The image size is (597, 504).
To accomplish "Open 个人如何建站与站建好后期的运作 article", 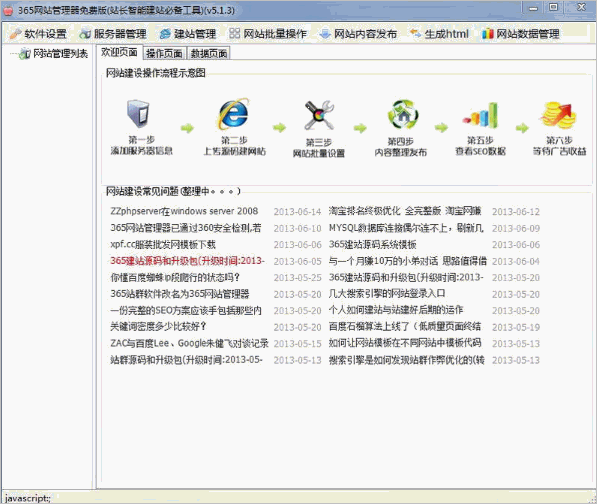I will pos(396,310).
